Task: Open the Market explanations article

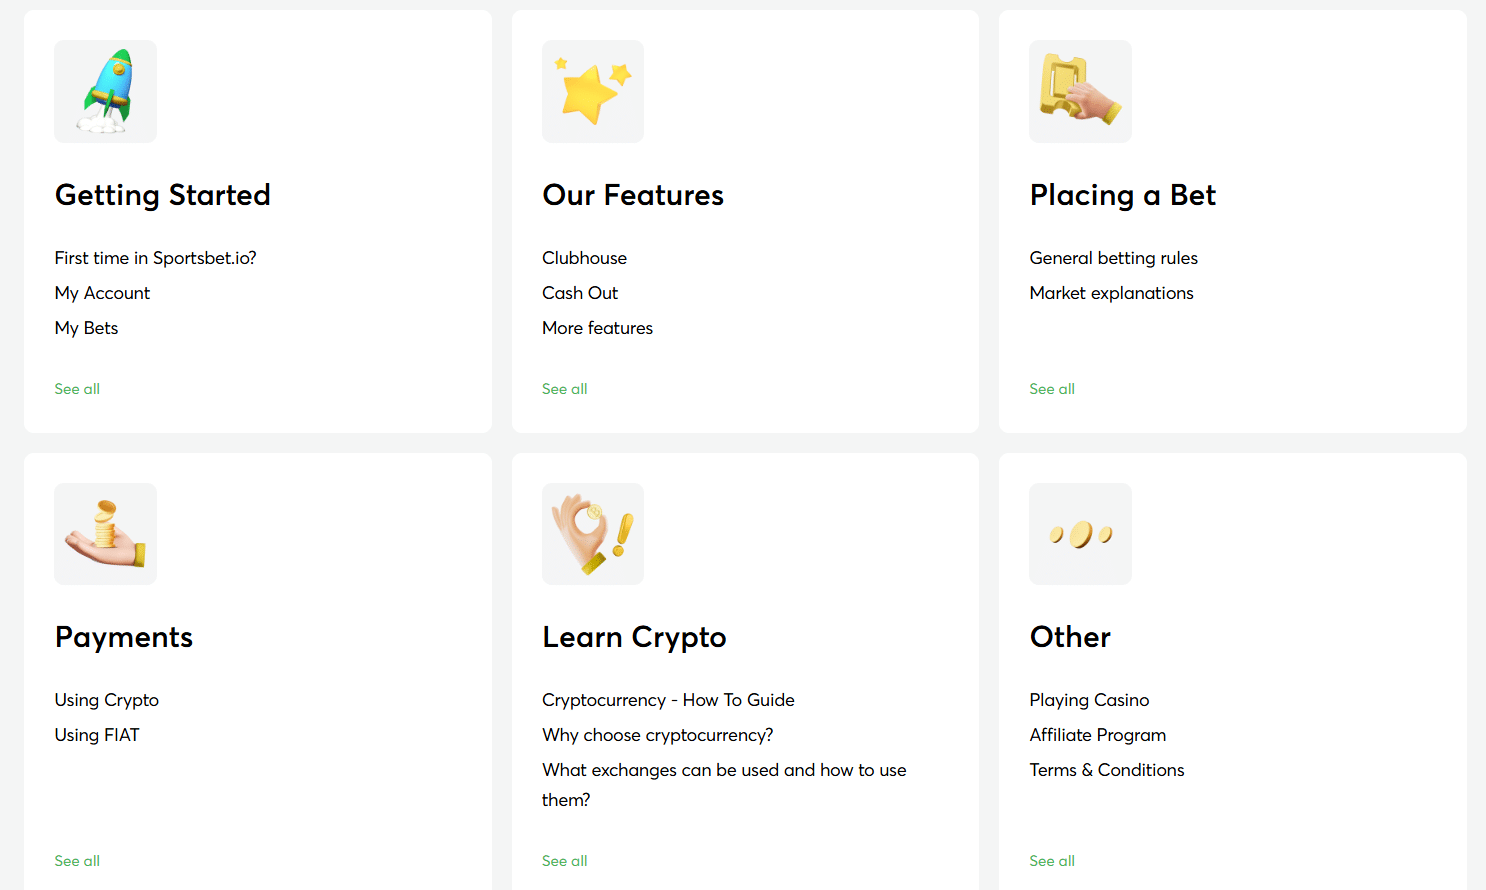Action: tap(1111, 293)
